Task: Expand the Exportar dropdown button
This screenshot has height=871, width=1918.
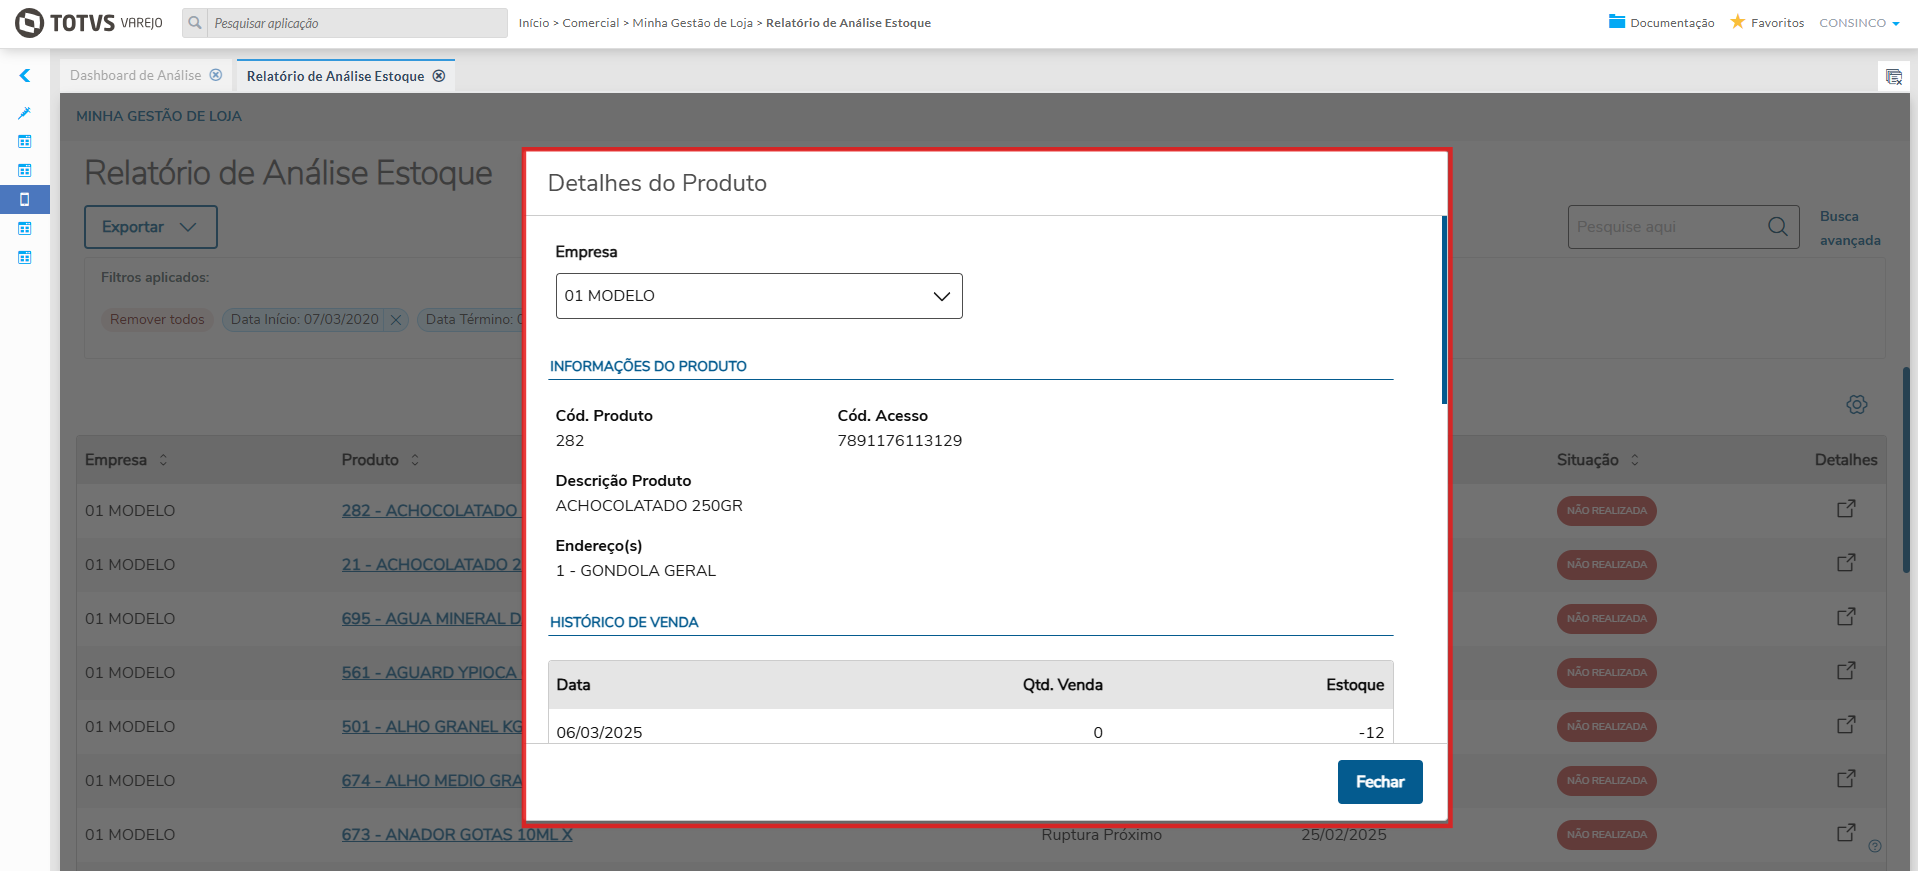Action: pyautogui.click(x=150, y=227)
